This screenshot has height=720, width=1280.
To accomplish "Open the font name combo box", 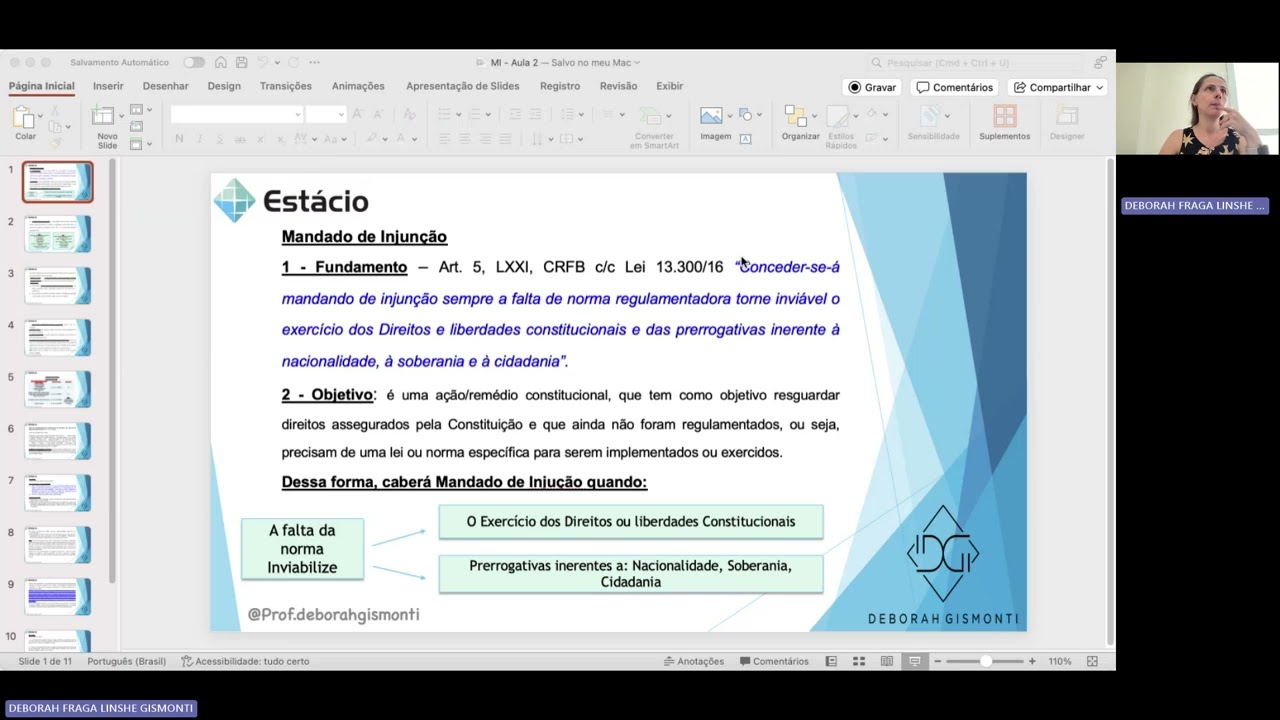I will (x=236, y=114).
